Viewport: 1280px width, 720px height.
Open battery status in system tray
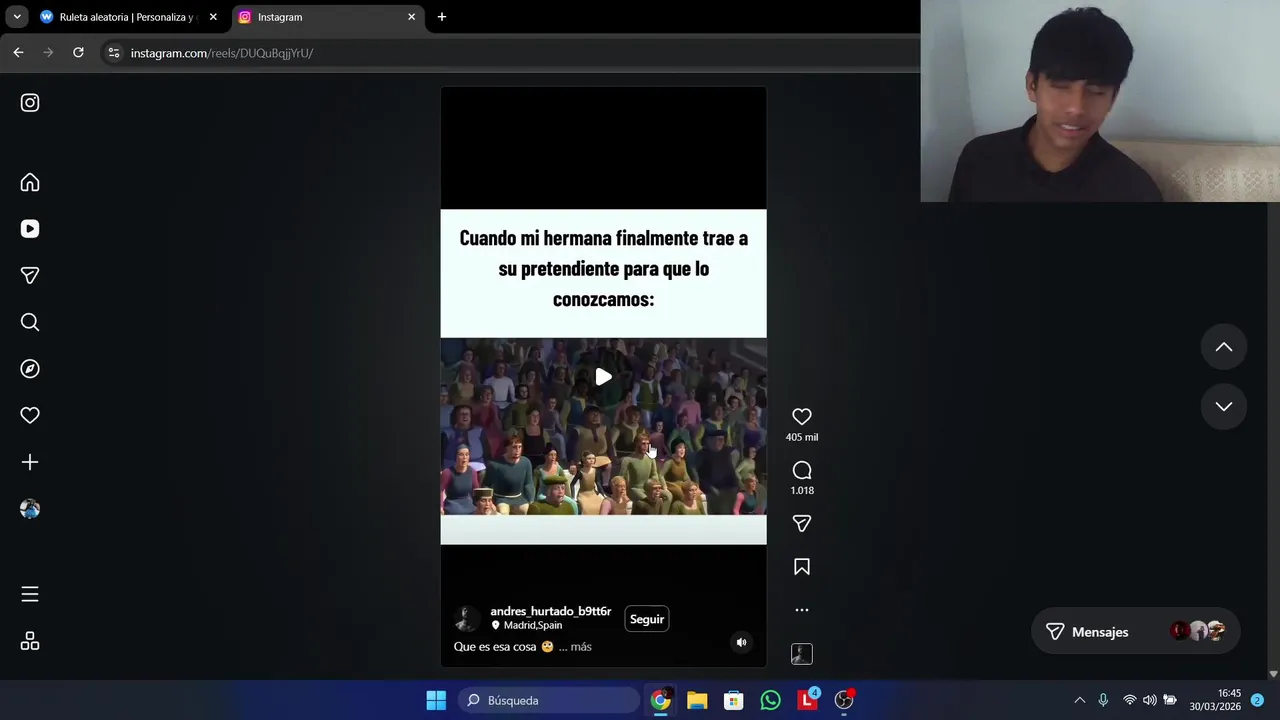coord(1170,700)
